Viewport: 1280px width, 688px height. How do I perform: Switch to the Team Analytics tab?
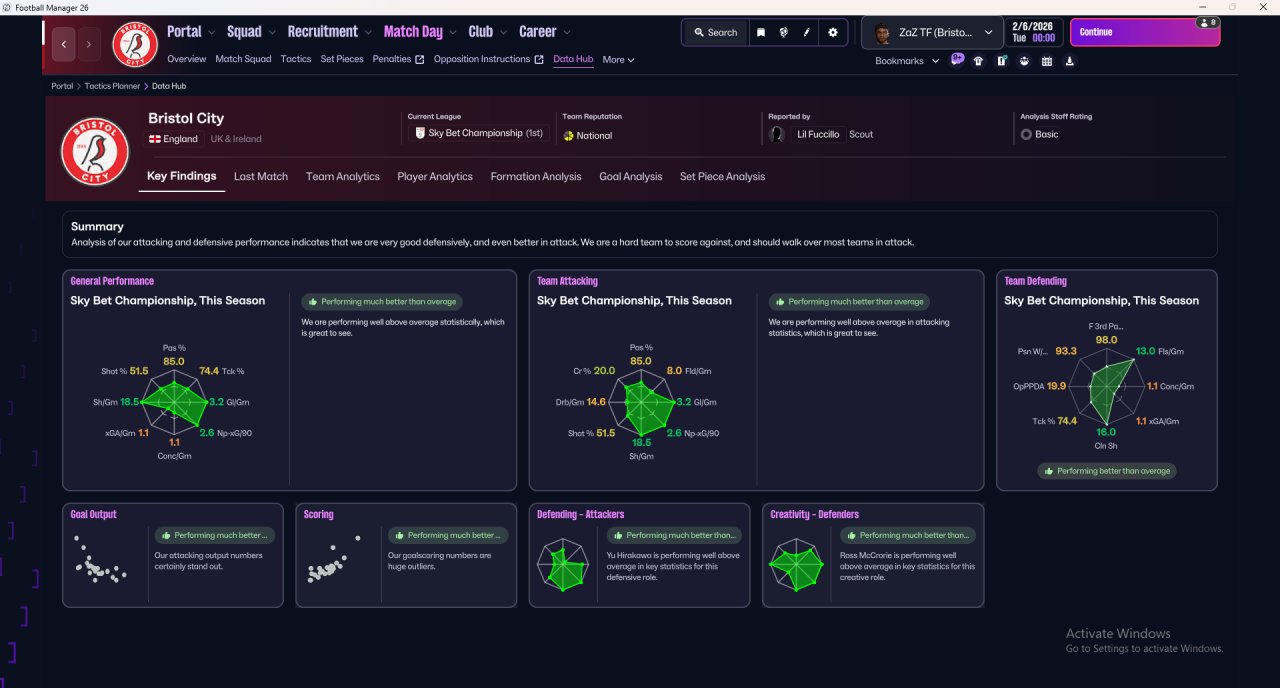pyautogui.click(x=343, y=177)
